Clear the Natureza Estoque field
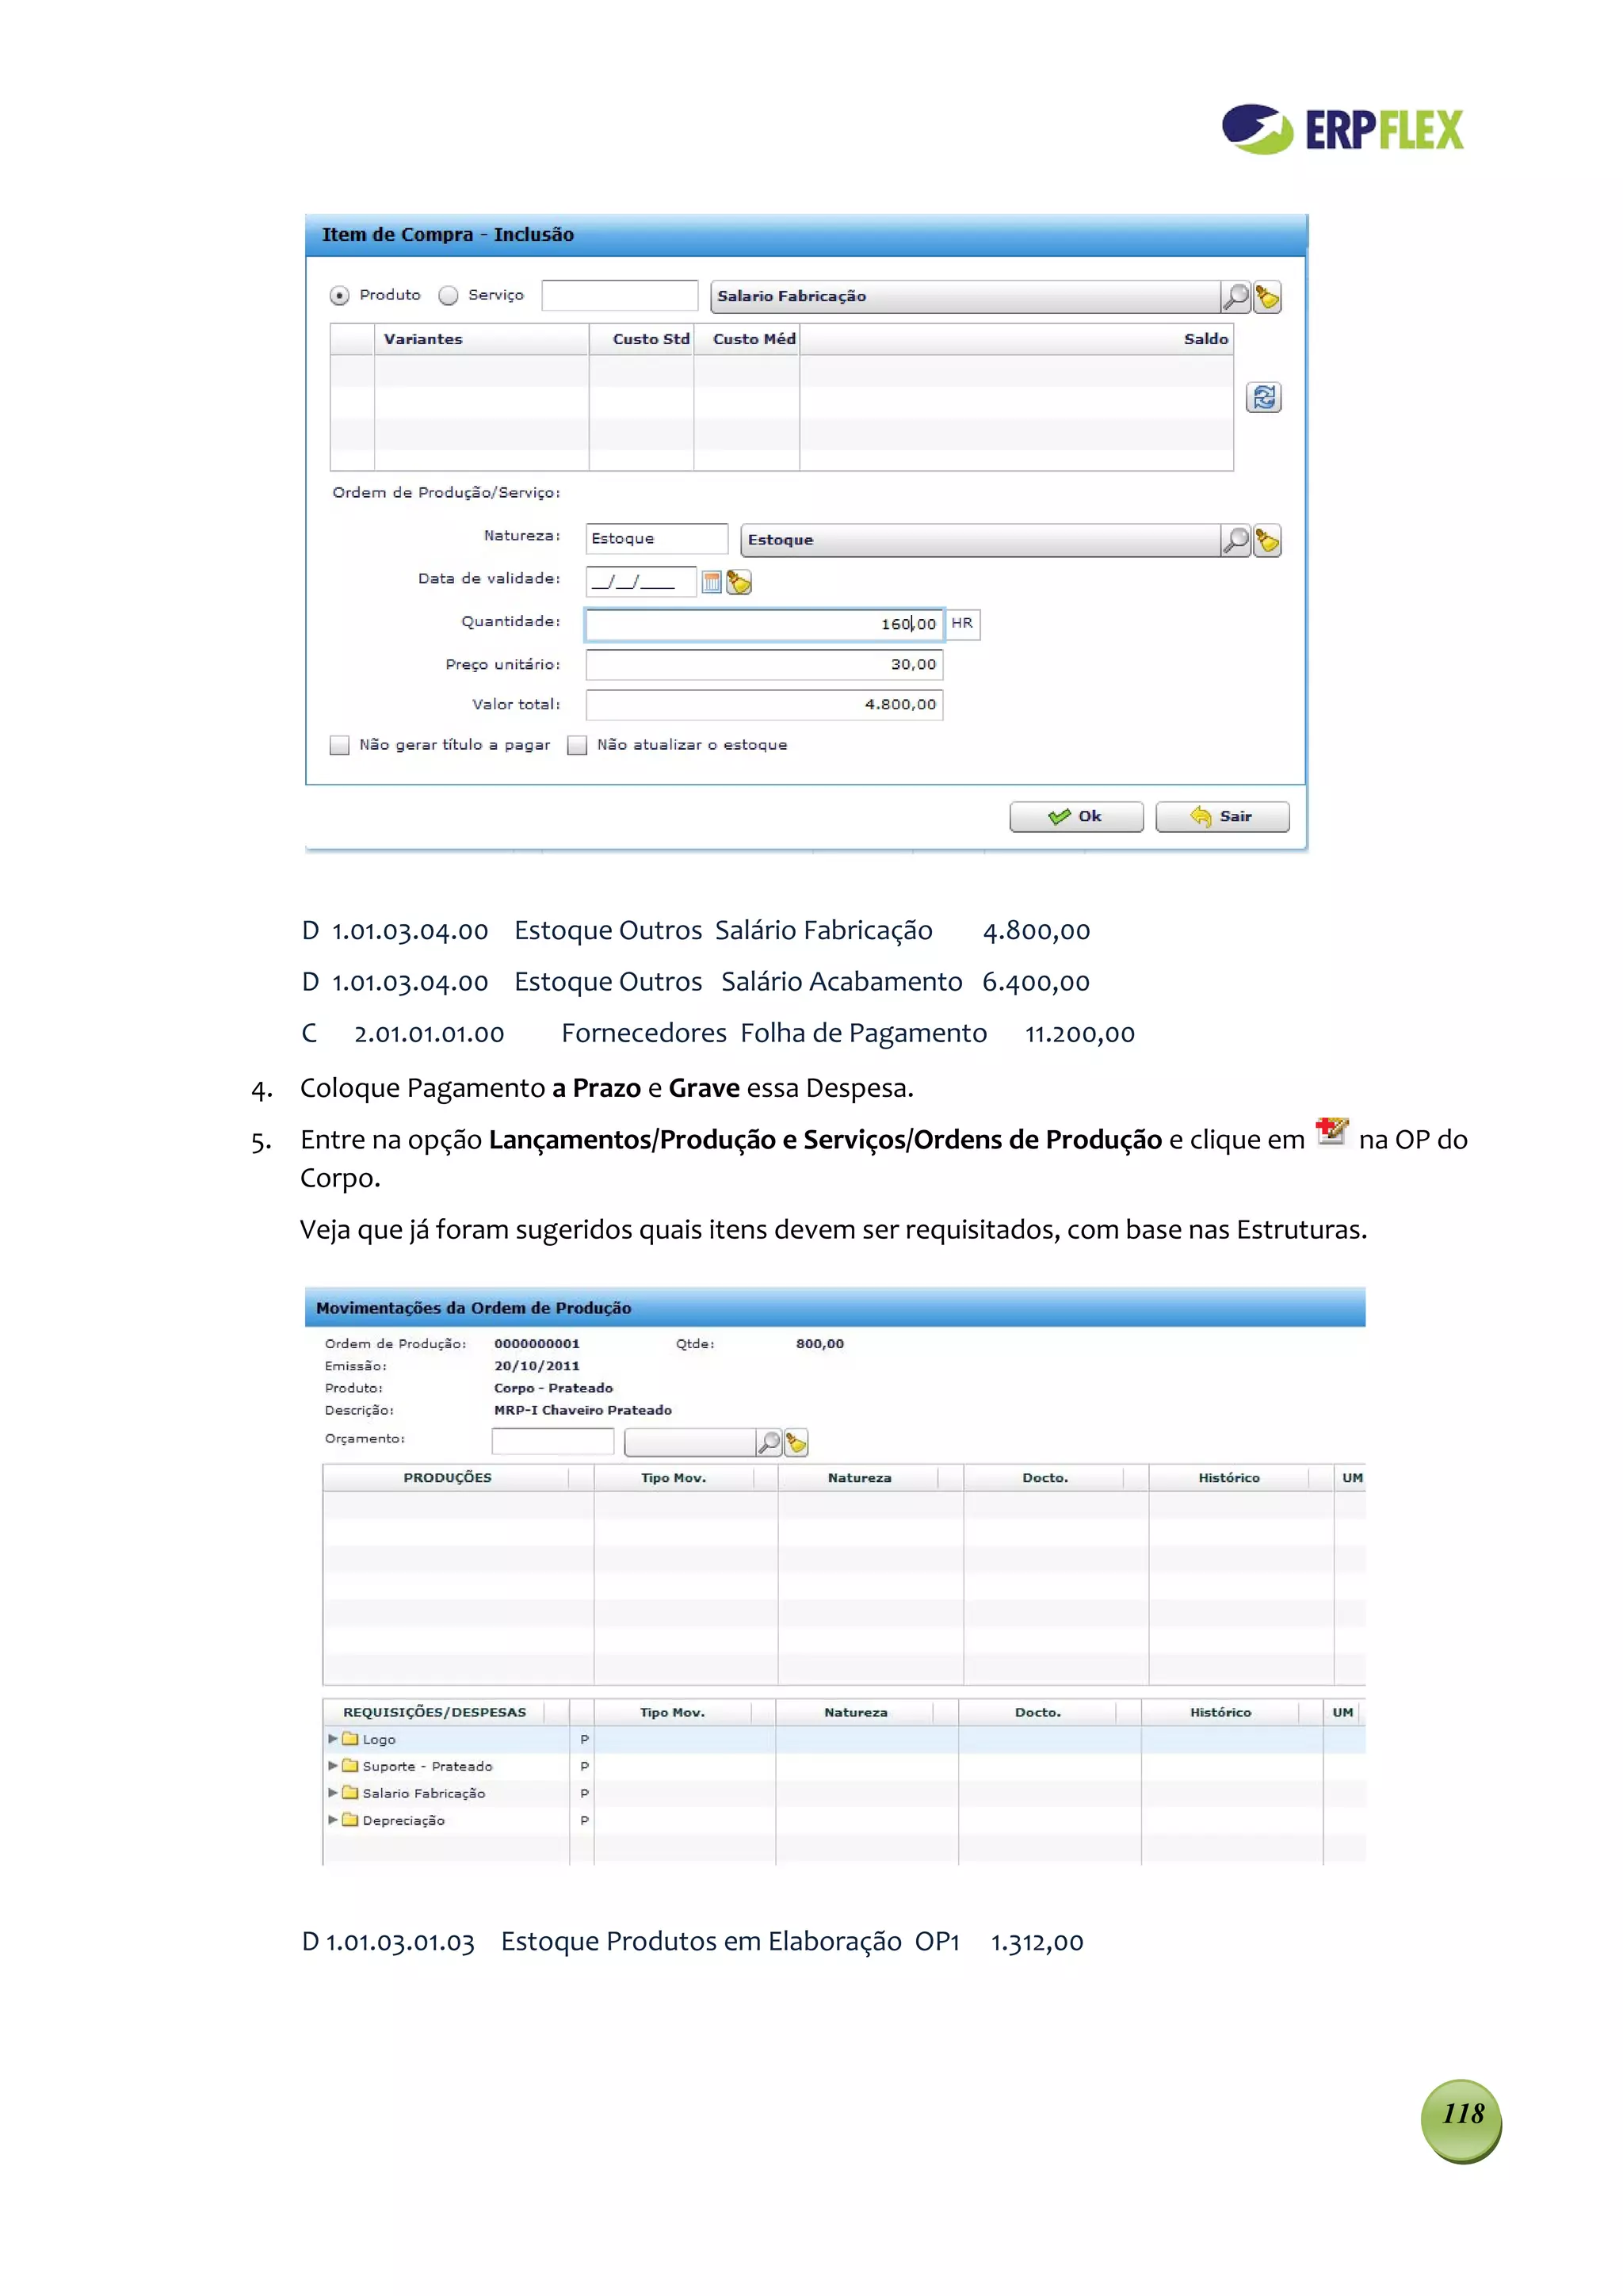 [x=1267, y=540]
